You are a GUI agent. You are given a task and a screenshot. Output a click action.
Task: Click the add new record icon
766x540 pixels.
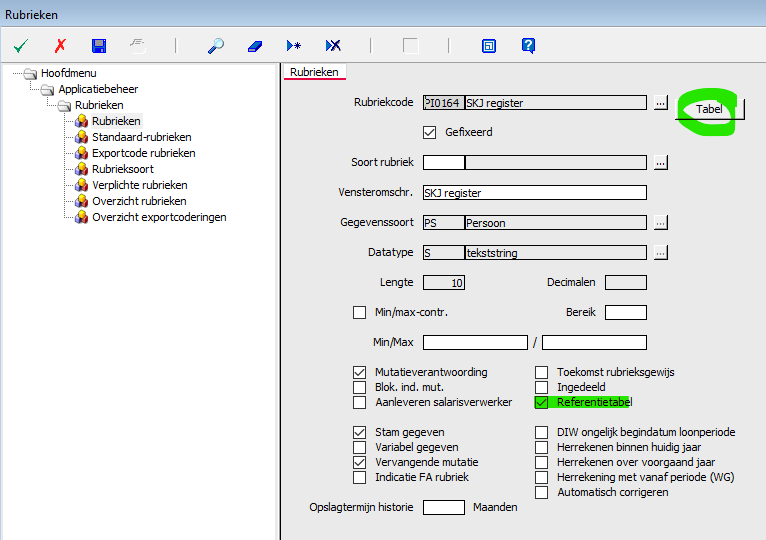click(293, 46)
